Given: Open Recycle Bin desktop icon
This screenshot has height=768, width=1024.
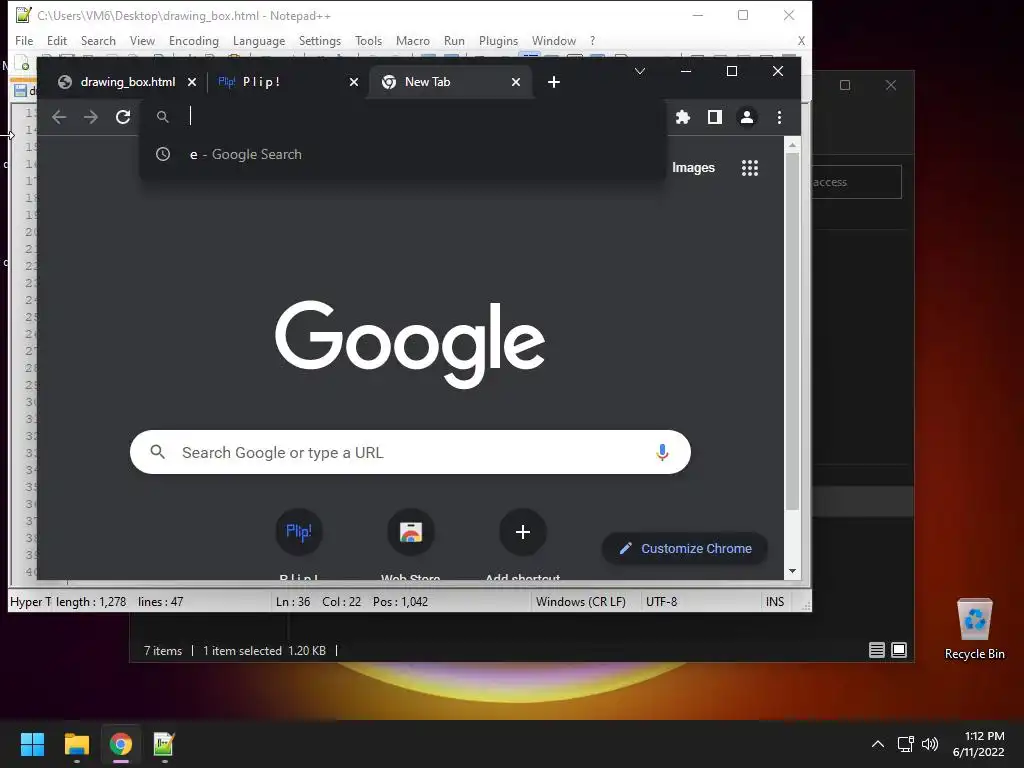Looking at the screenshot, I should pos(974,629).
